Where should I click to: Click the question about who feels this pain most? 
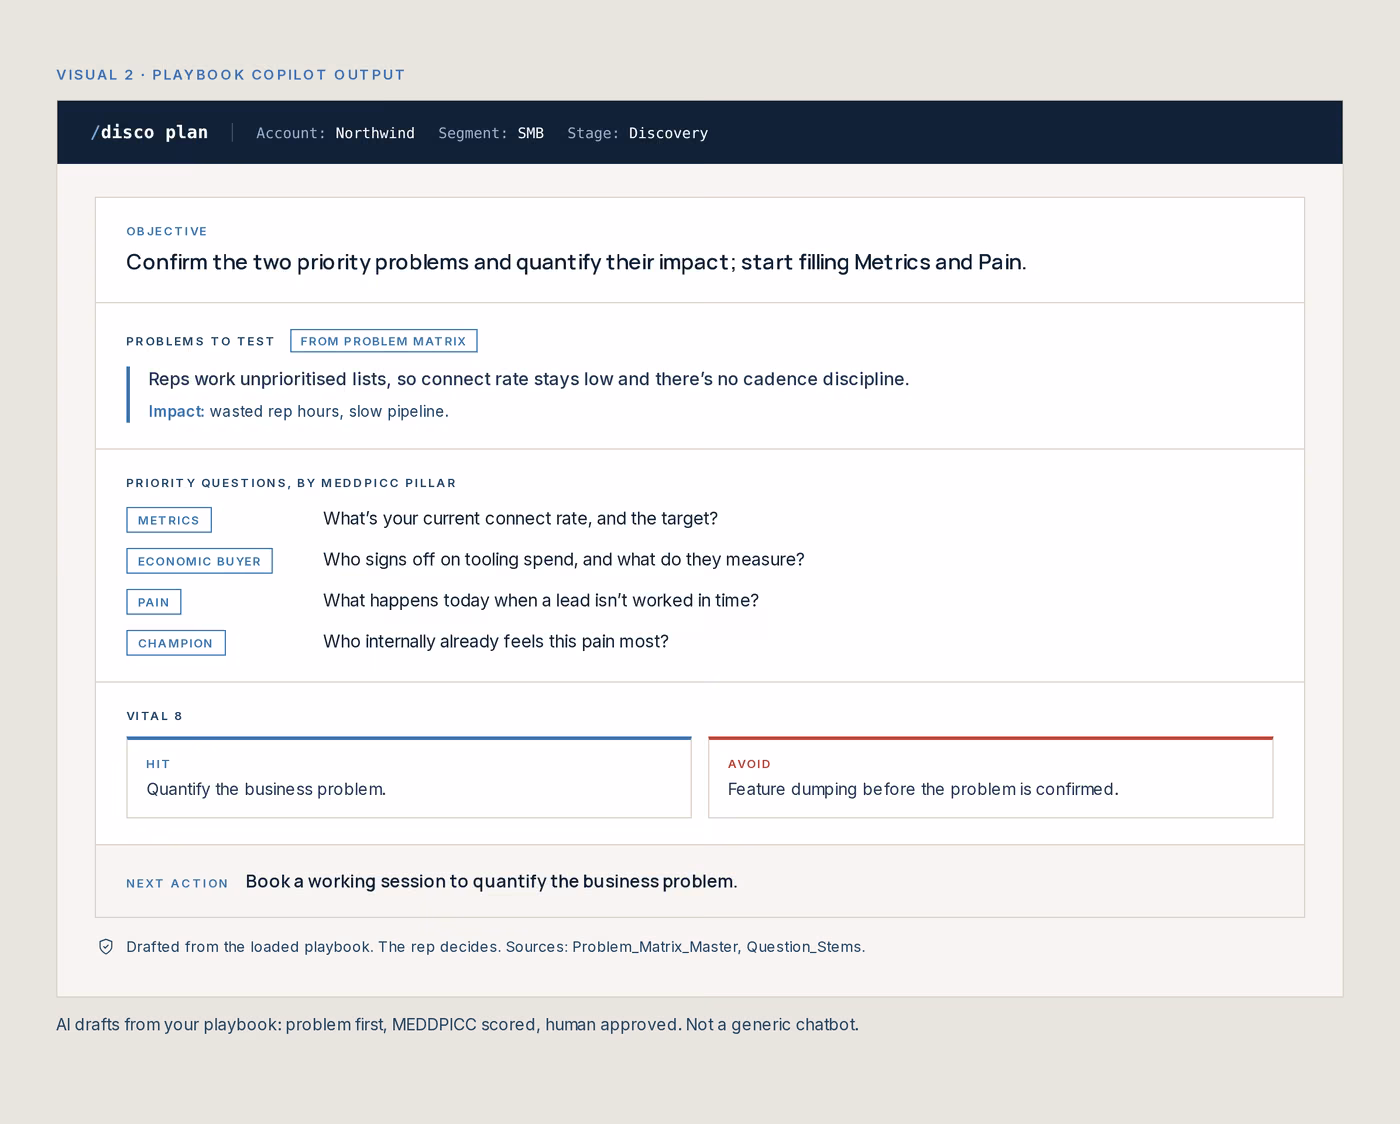(496, 642)
